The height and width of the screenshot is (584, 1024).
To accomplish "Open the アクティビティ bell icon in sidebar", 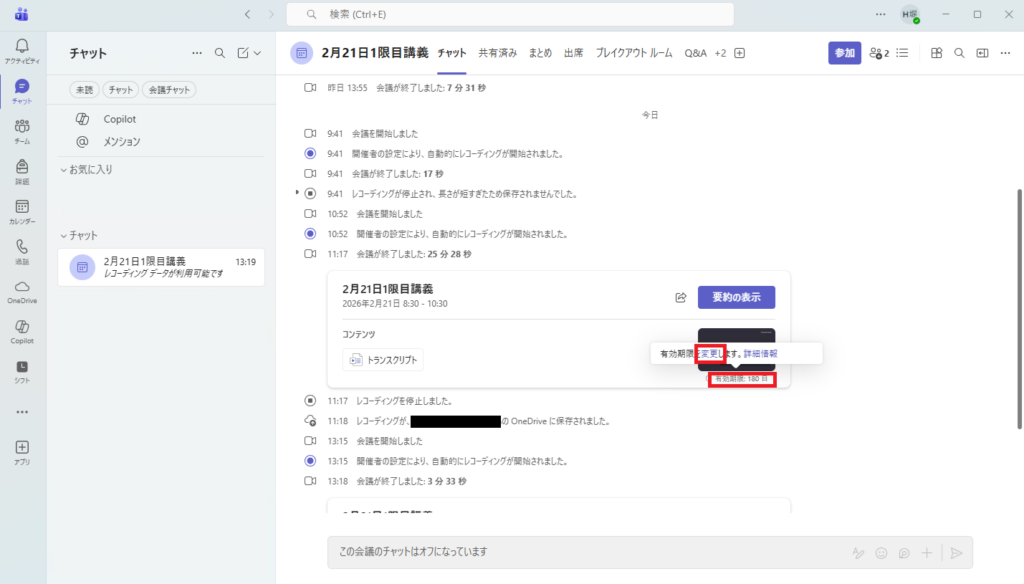I will [x=22, y=47].
